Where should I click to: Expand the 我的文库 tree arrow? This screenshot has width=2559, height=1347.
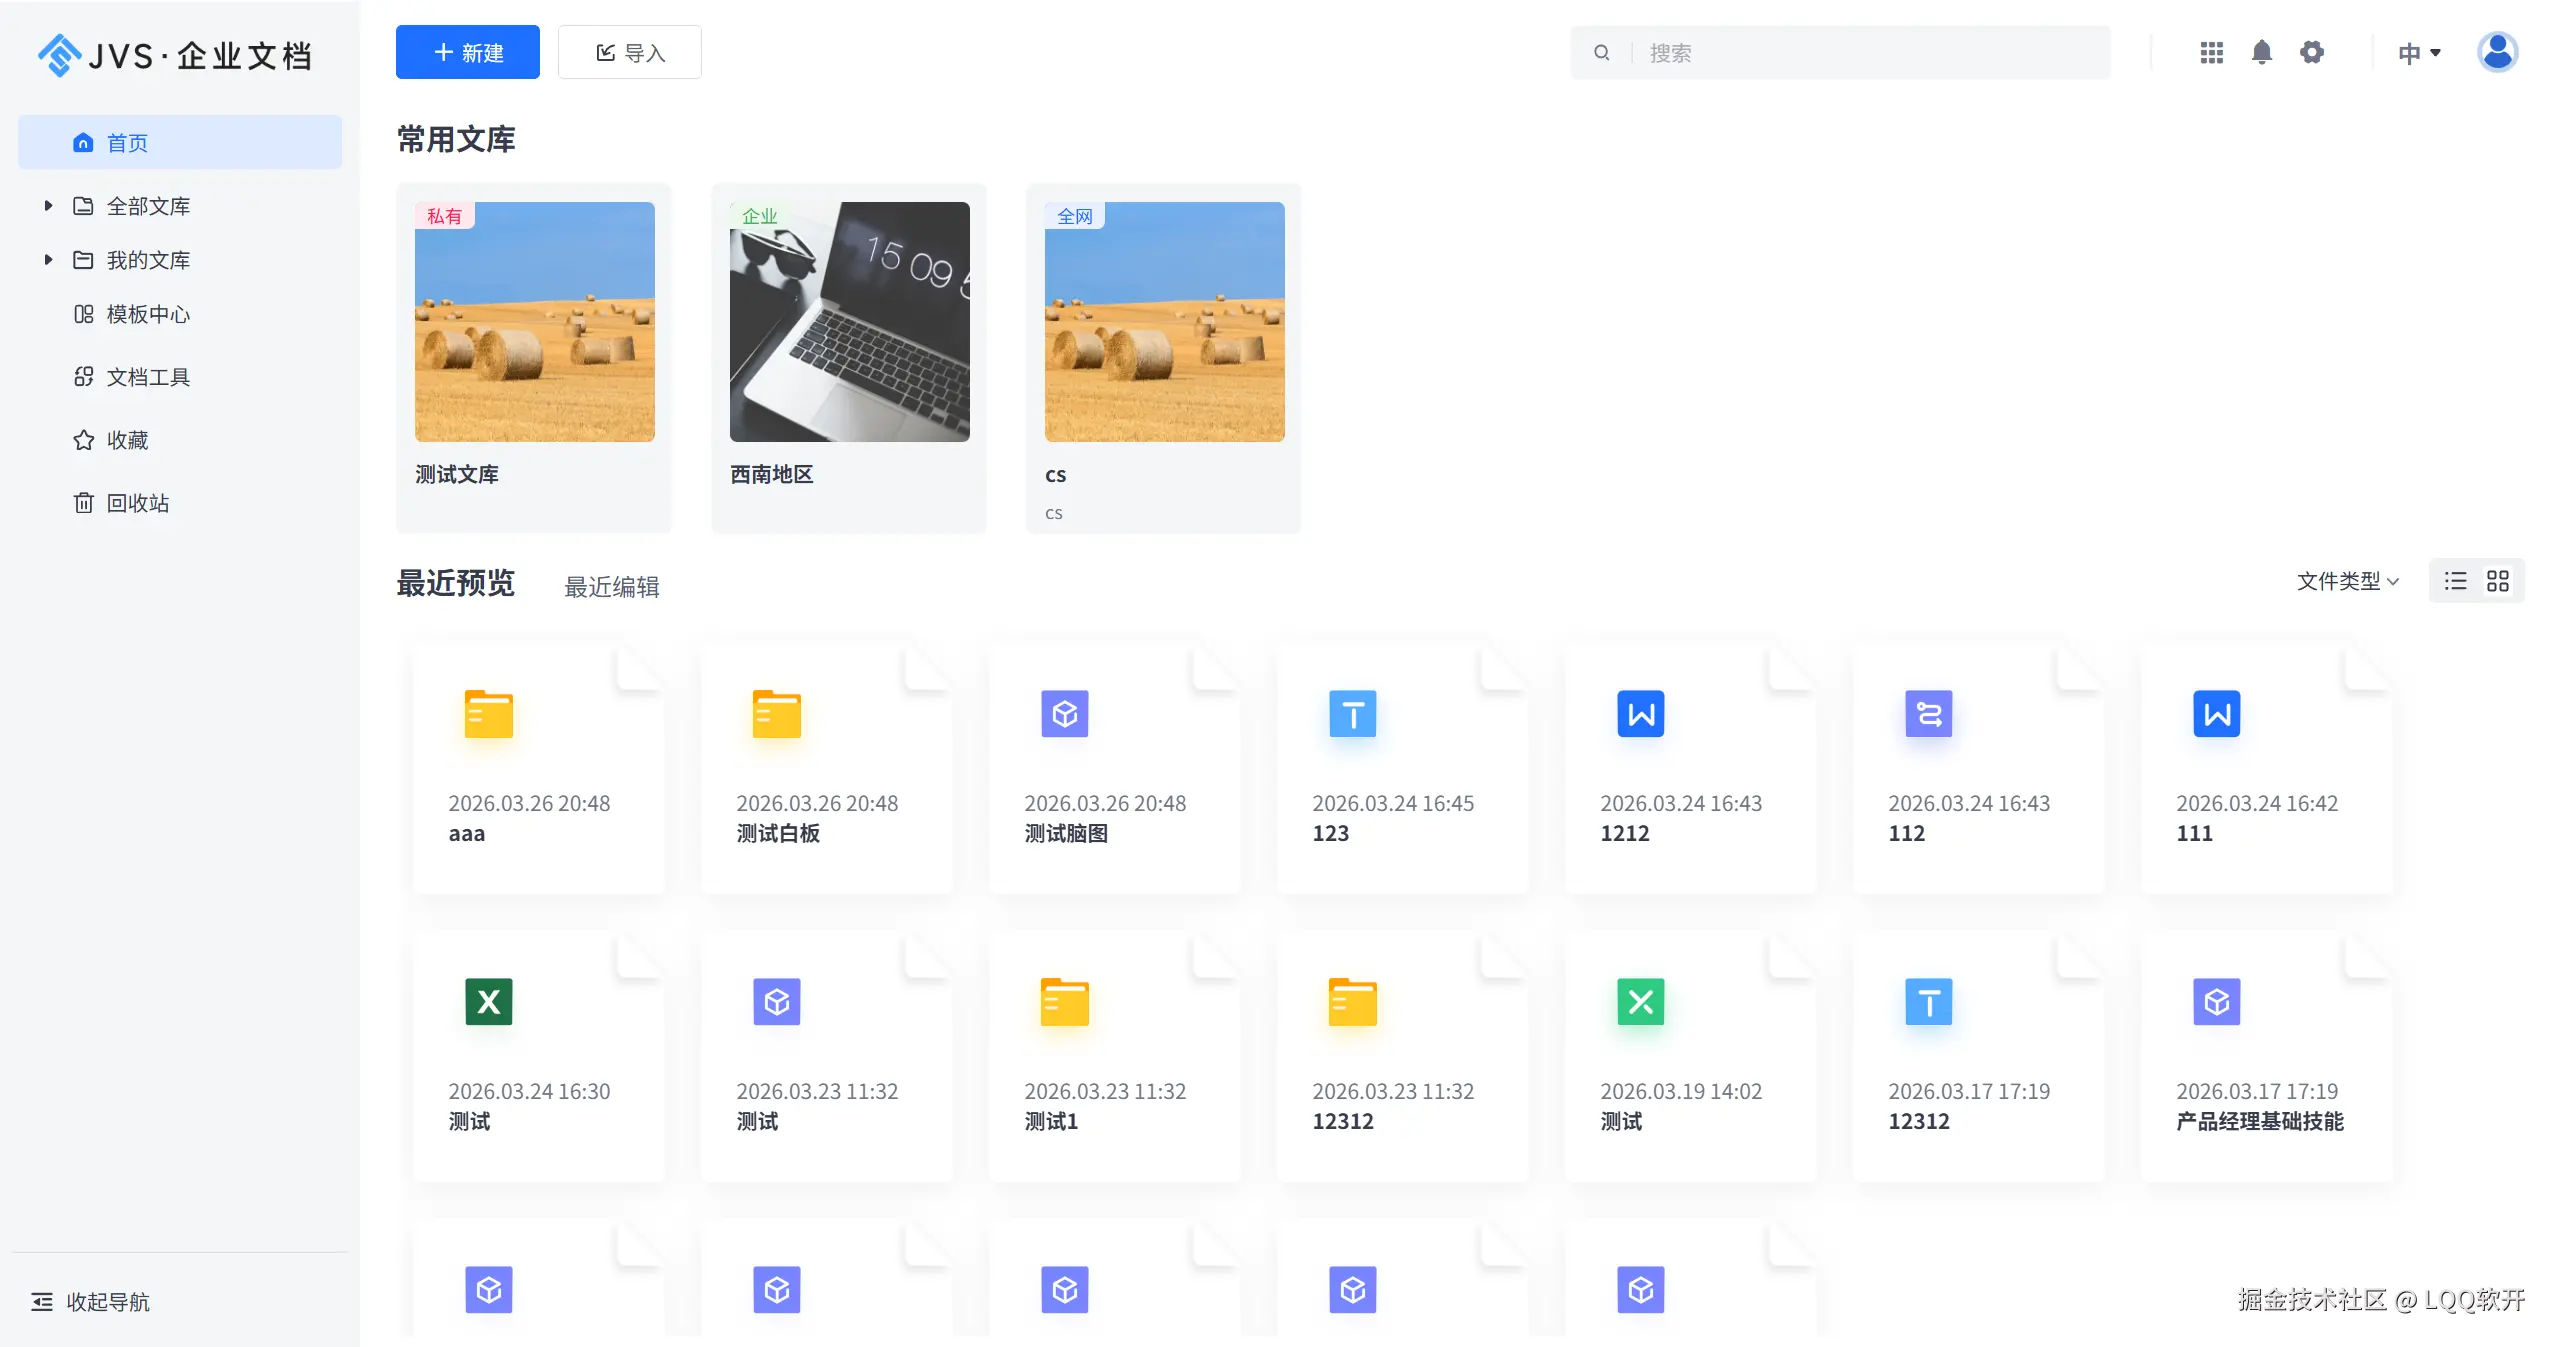[x=48, y=260]
